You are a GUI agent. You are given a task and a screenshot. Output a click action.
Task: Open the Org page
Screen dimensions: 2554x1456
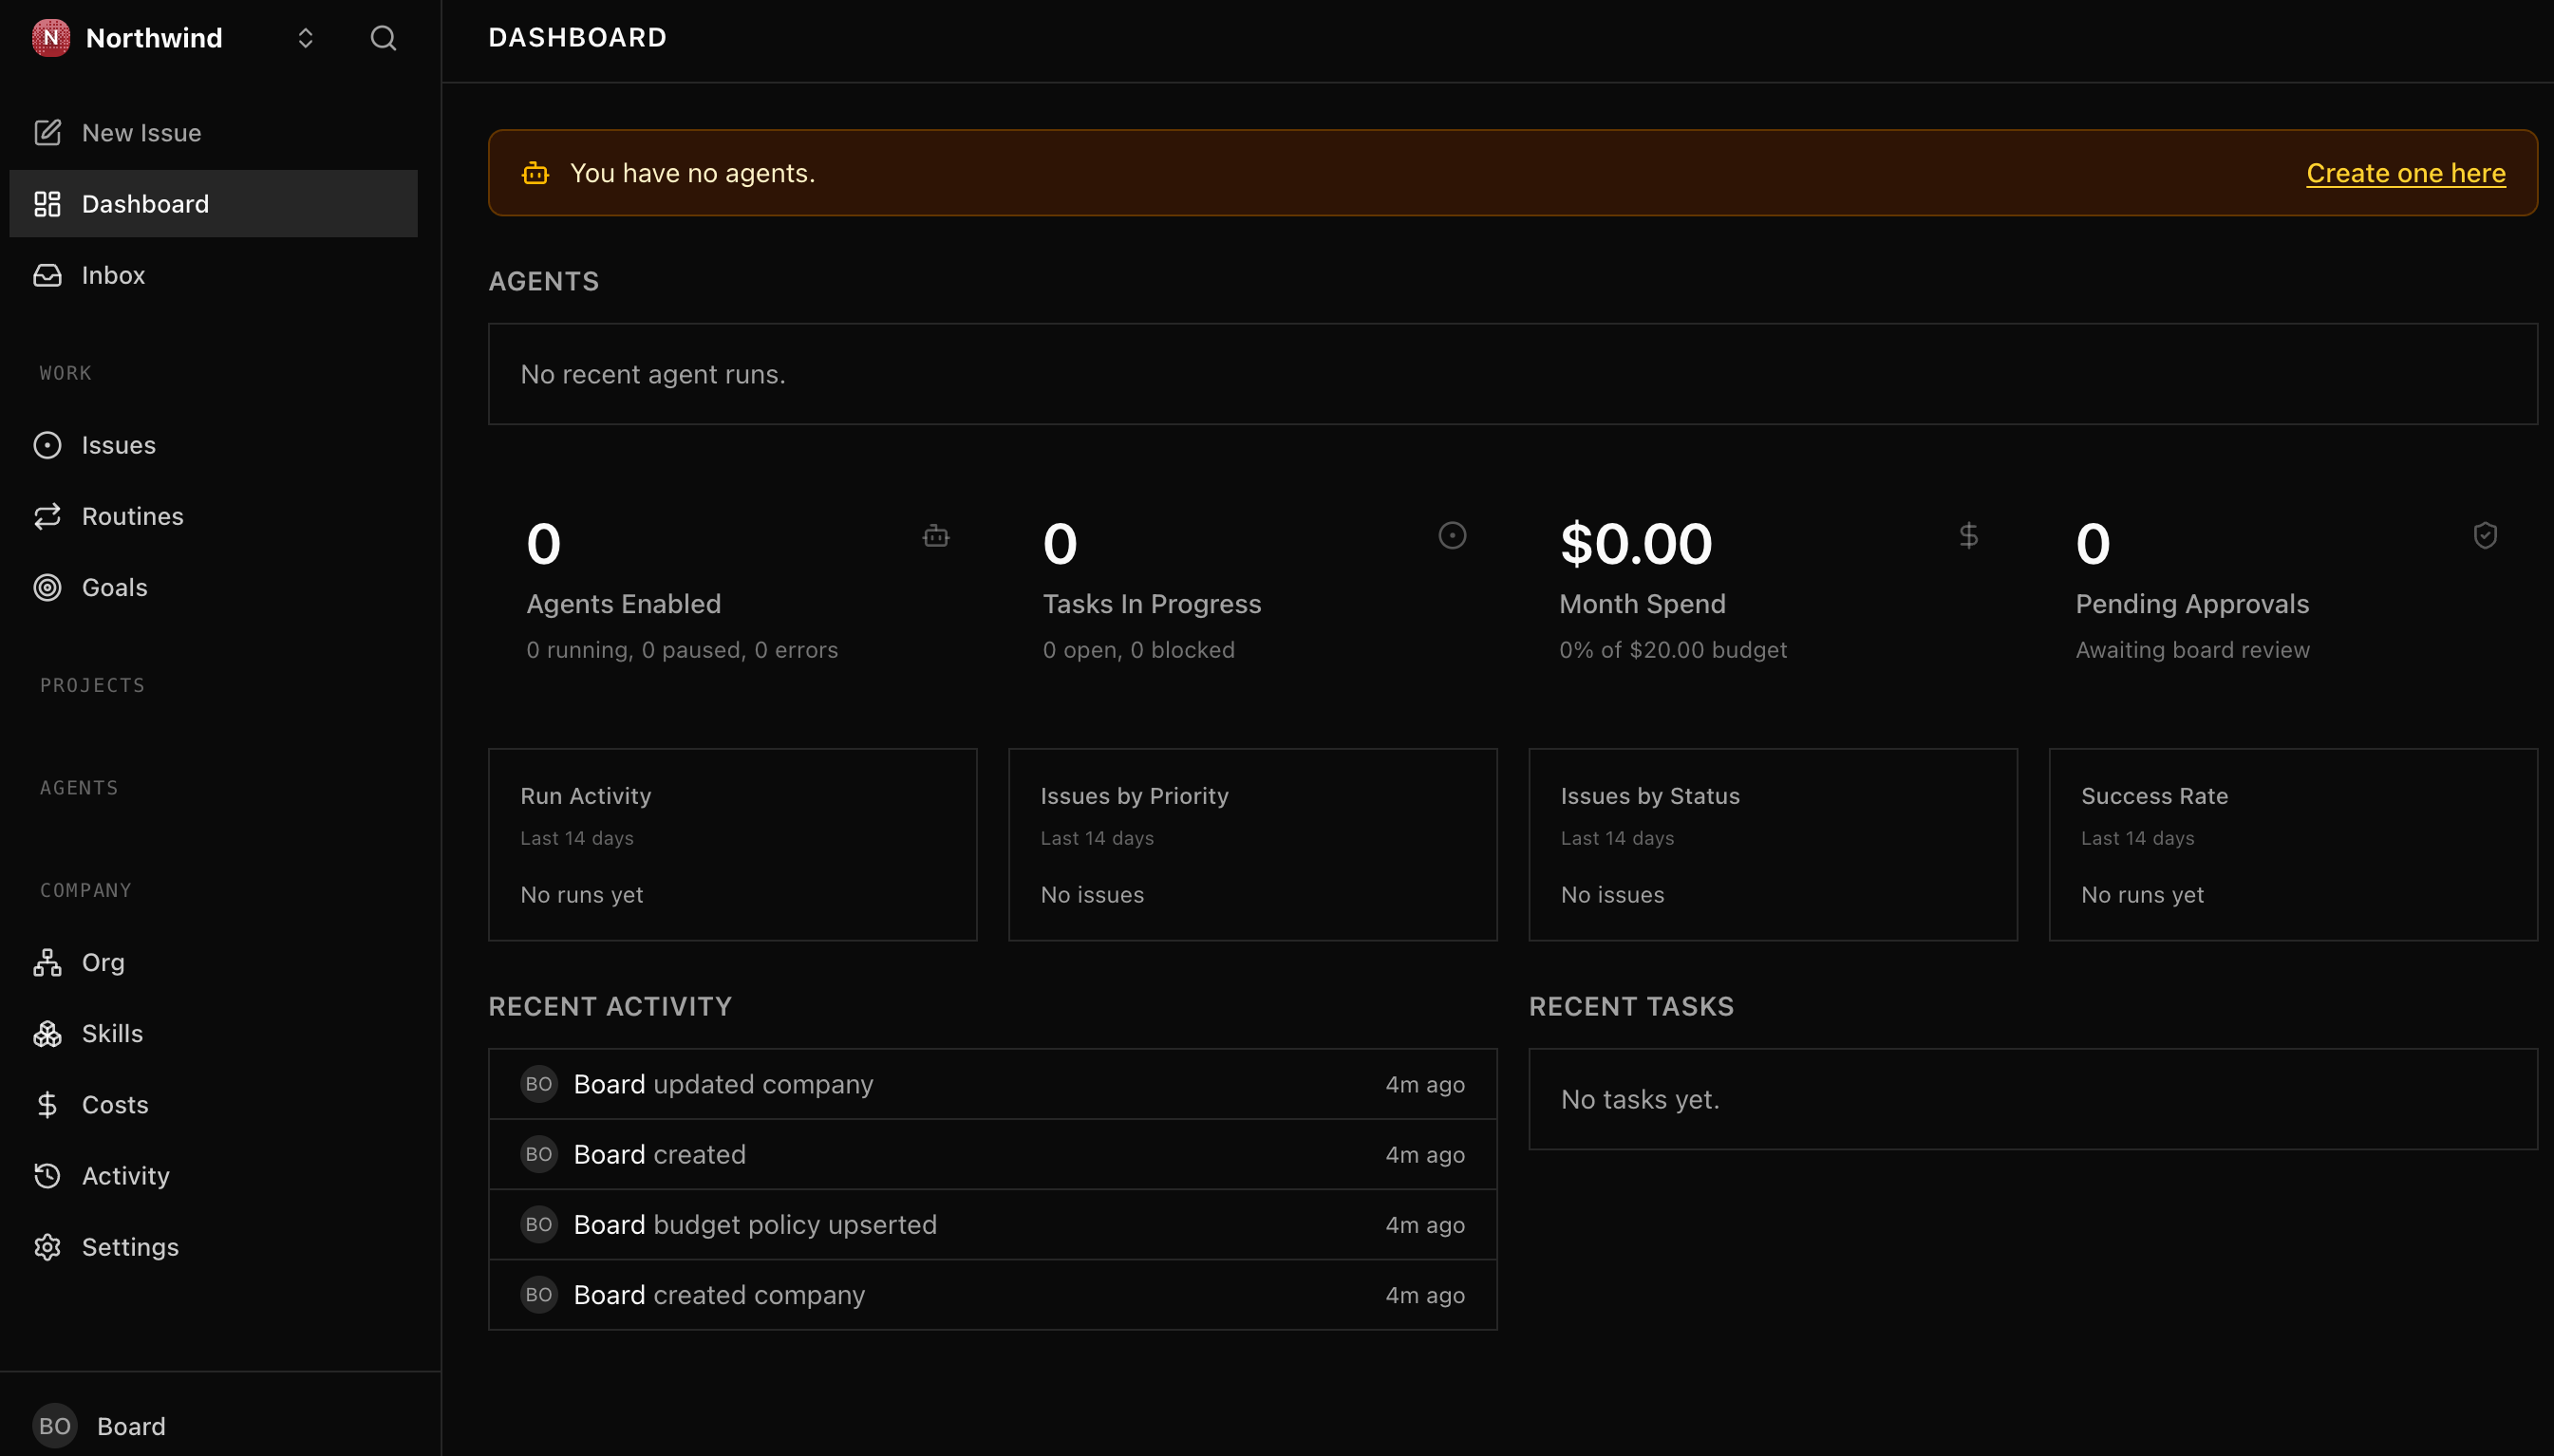click(213, 962)
